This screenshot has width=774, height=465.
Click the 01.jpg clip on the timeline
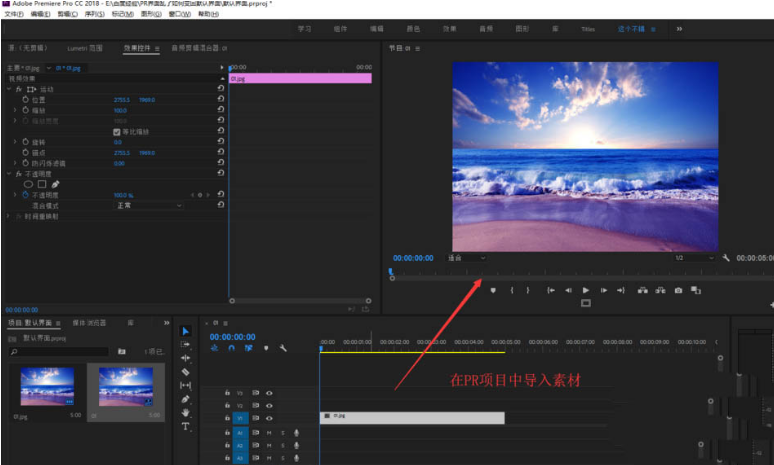point(411,418)
